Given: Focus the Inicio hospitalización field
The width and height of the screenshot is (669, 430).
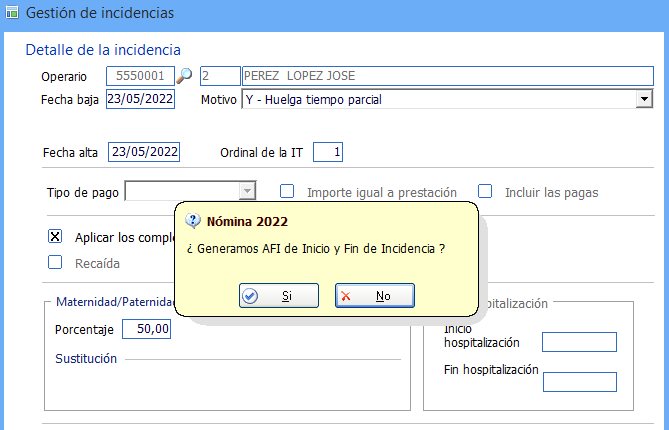Looking at the screenshot, I should tap(579, 343).
